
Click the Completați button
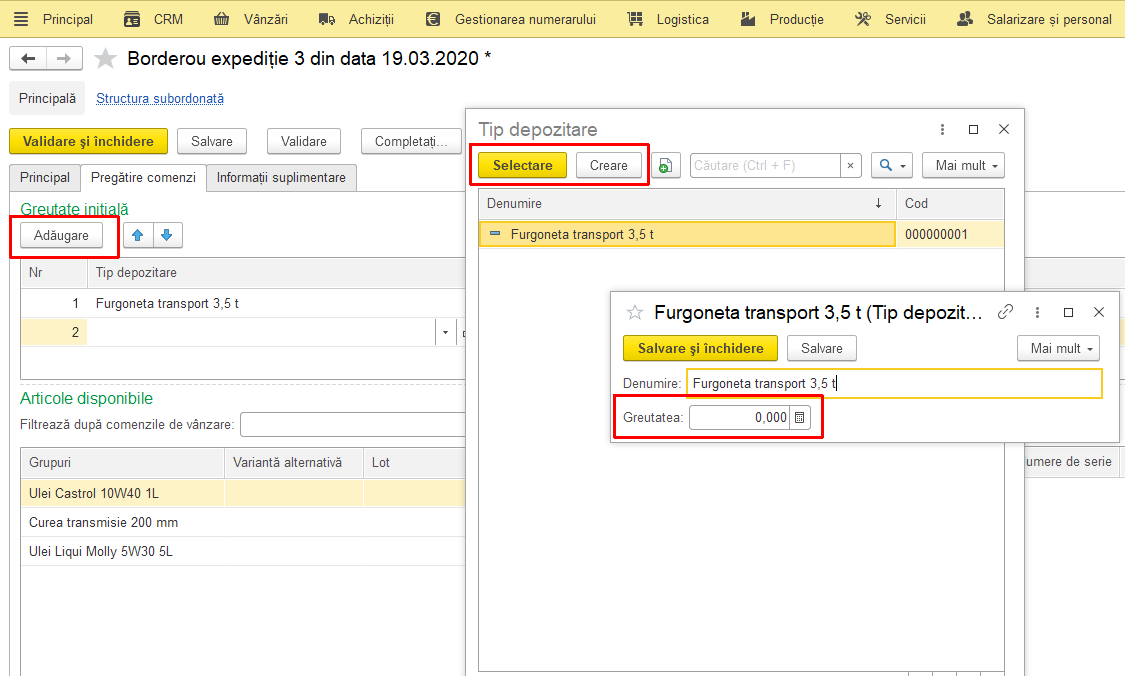[x=410, y=141]
